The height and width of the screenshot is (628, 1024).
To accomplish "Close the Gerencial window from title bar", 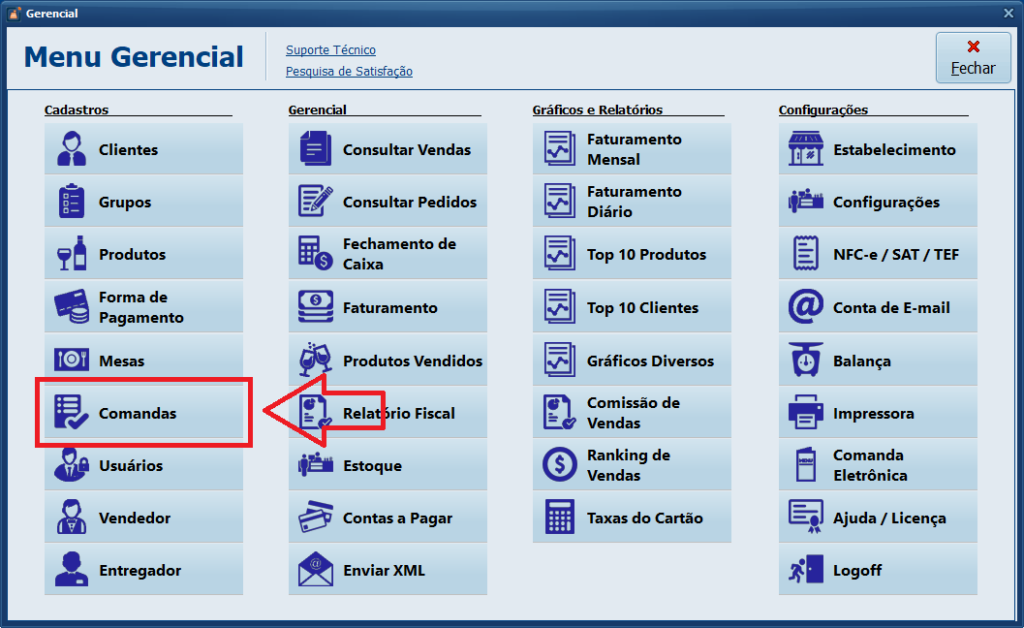I will pyautogui.click(x=1008, y=13).
